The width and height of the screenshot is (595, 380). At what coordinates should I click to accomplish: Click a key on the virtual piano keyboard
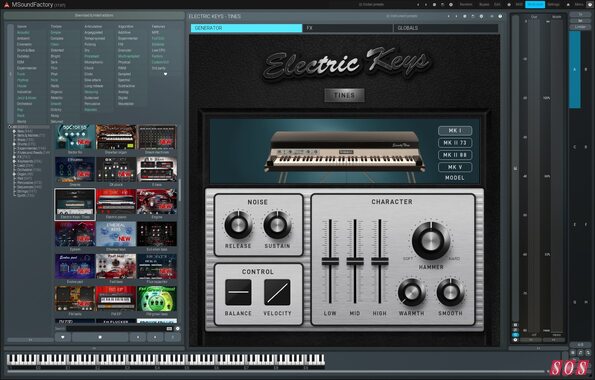(165, 360)
